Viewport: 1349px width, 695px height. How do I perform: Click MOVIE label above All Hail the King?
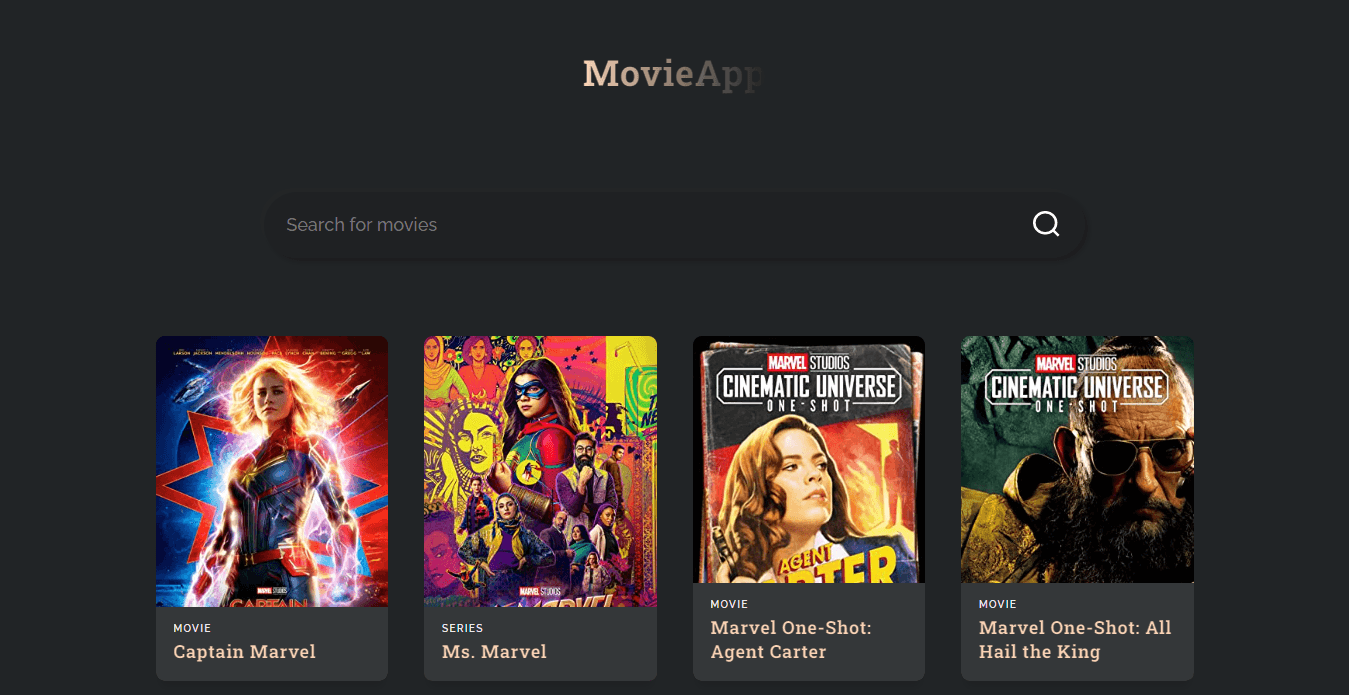997,604
